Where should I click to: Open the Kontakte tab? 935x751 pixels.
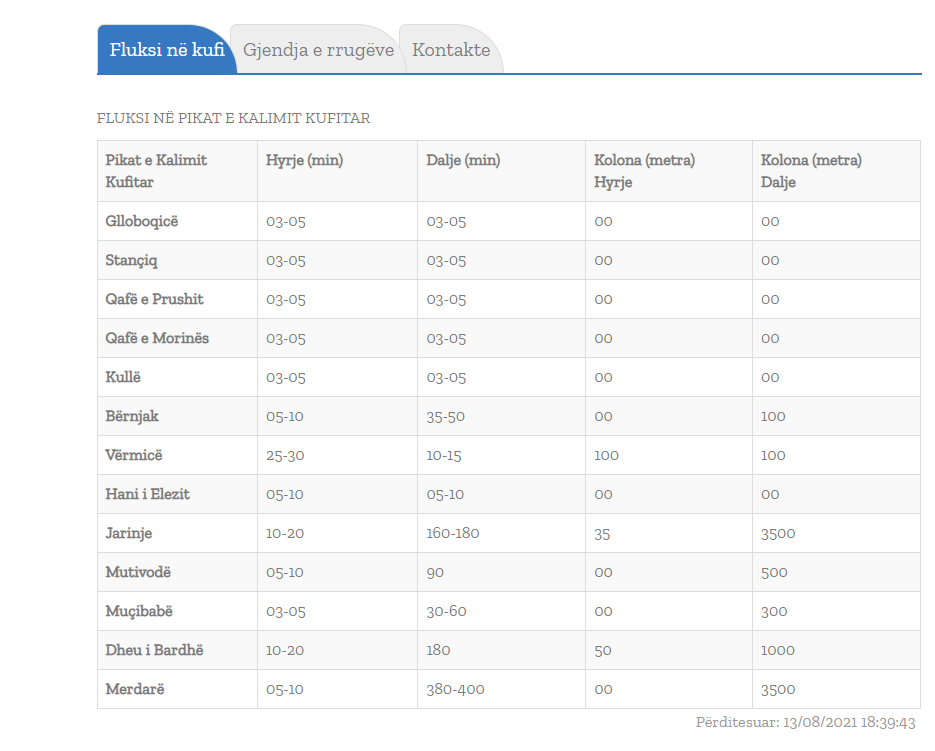[x=451, y=50]
